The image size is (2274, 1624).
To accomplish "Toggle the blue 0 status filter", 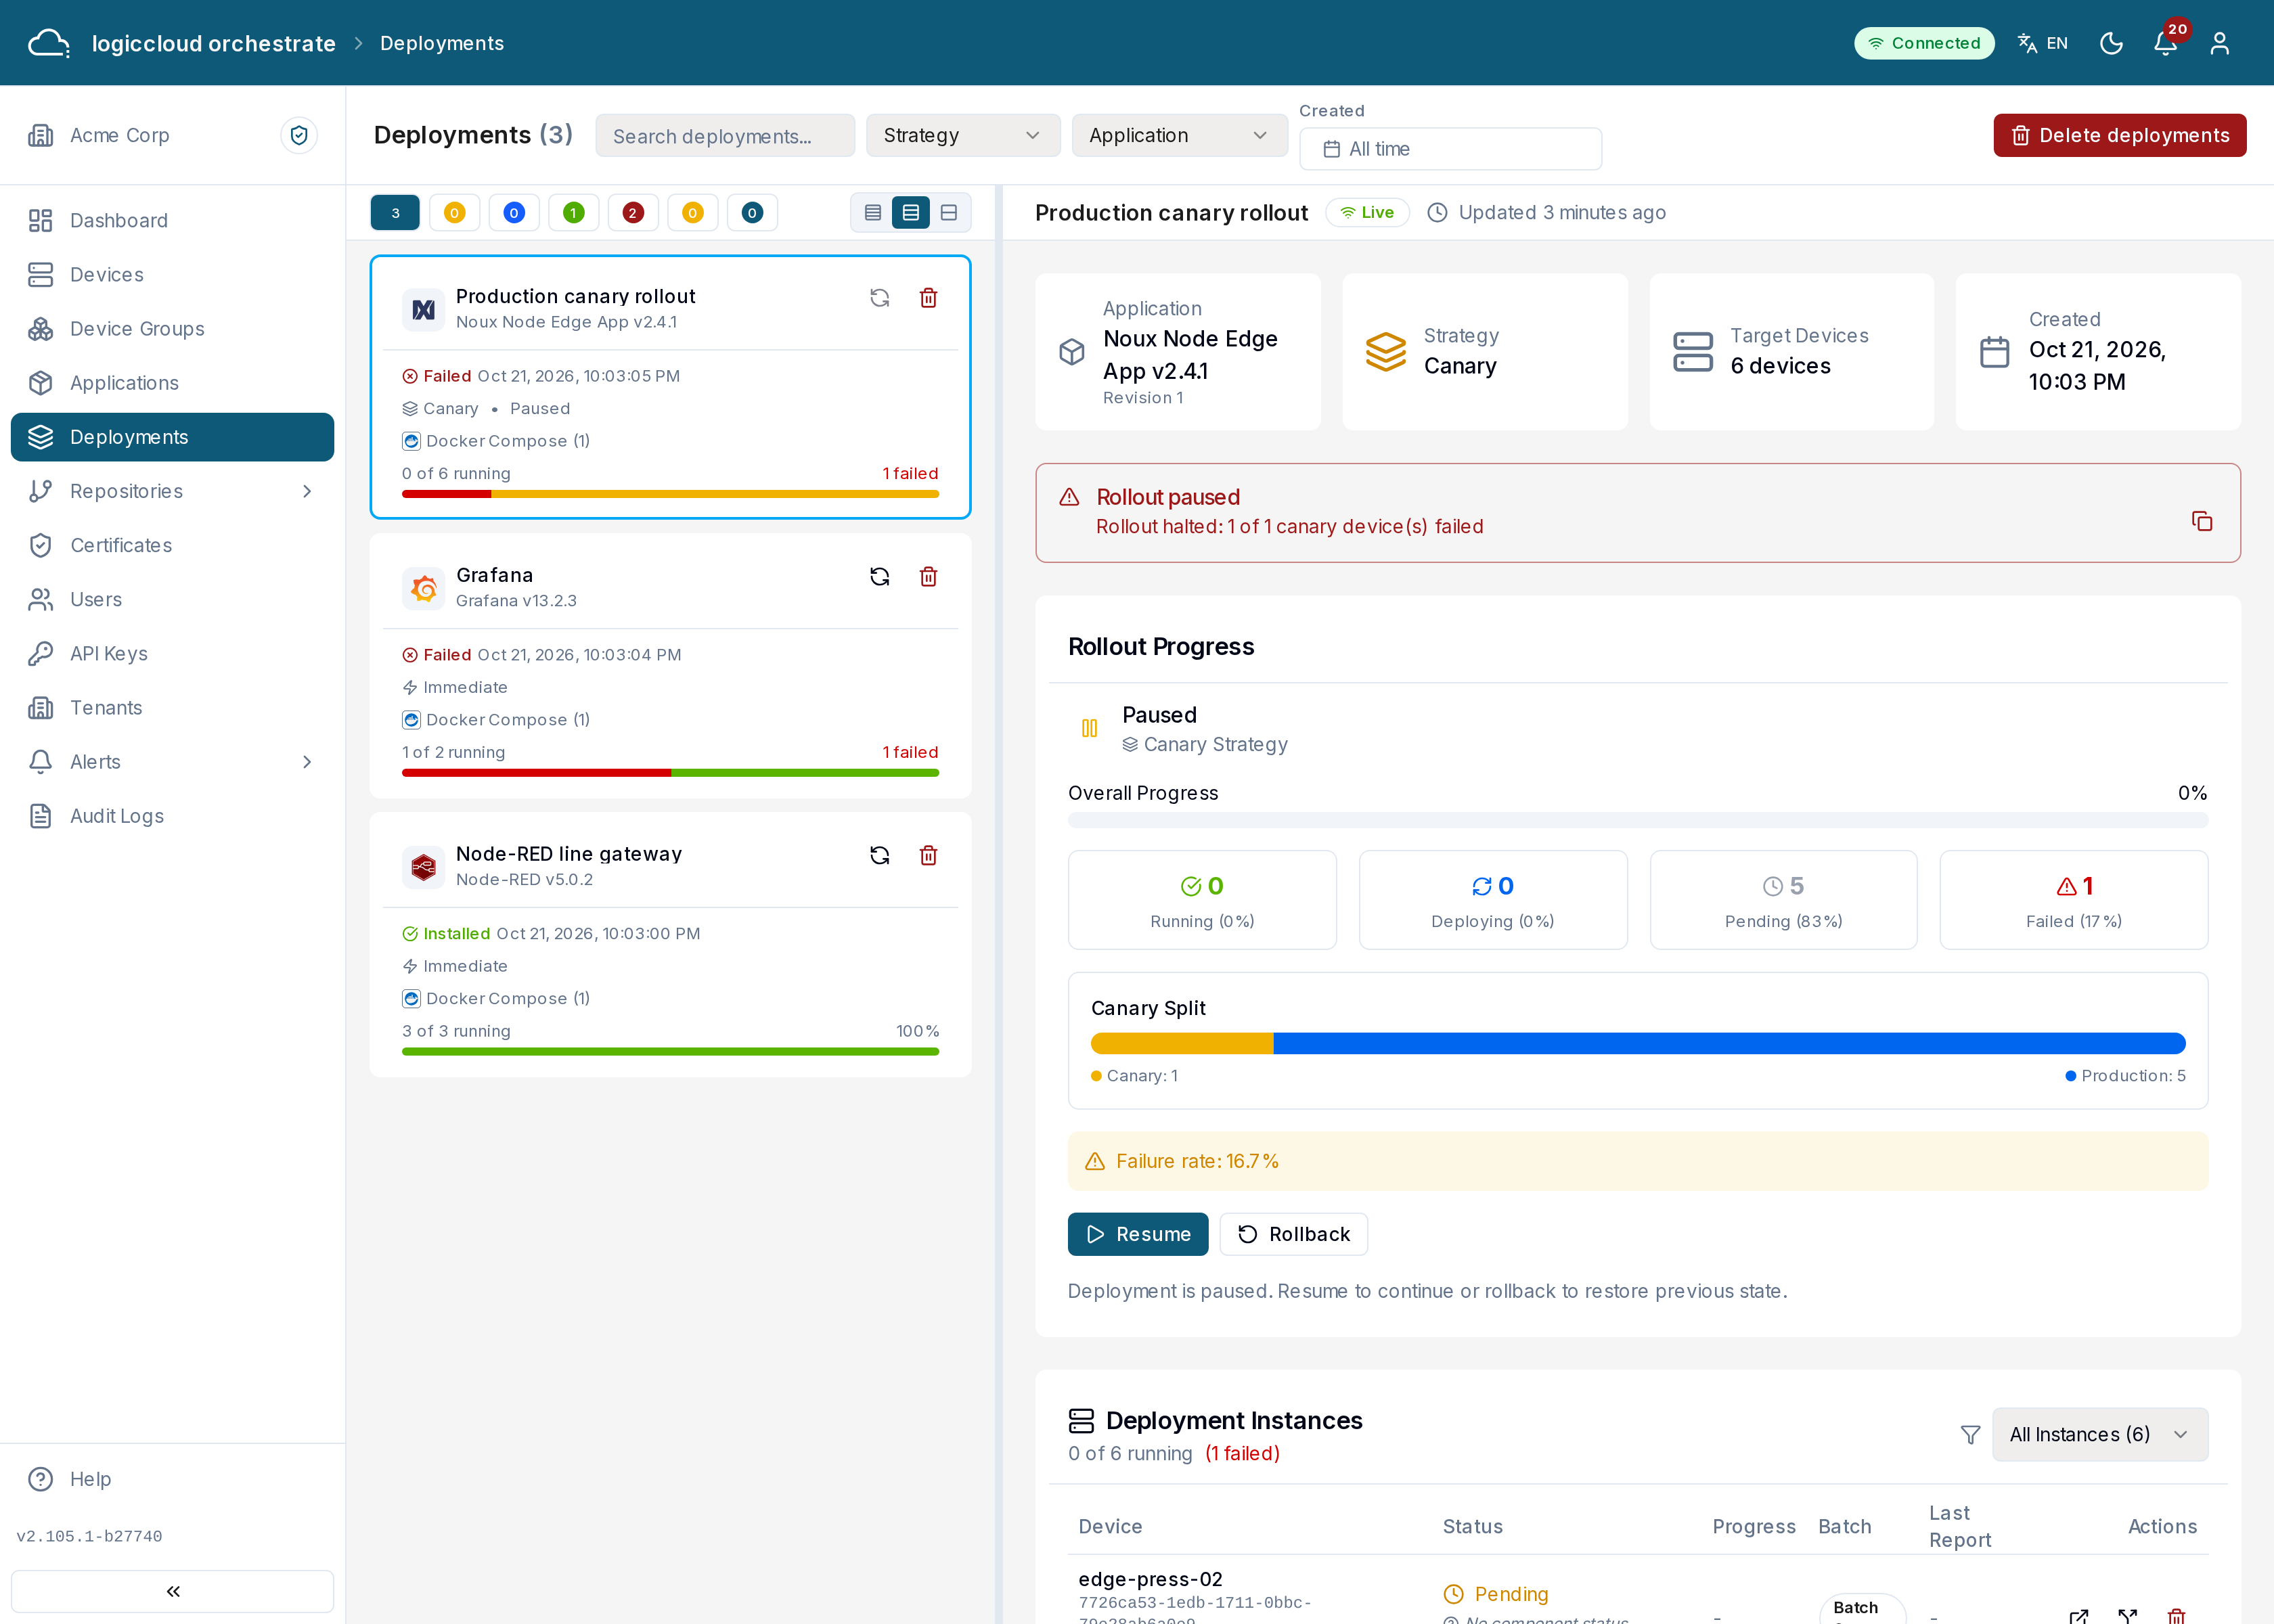I will 514,213.
